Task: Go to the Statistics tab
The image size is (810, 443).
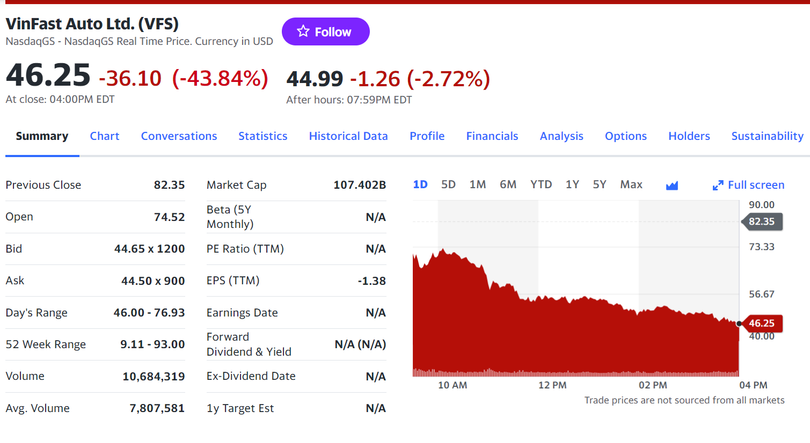Action: click(x=262, y=136)
